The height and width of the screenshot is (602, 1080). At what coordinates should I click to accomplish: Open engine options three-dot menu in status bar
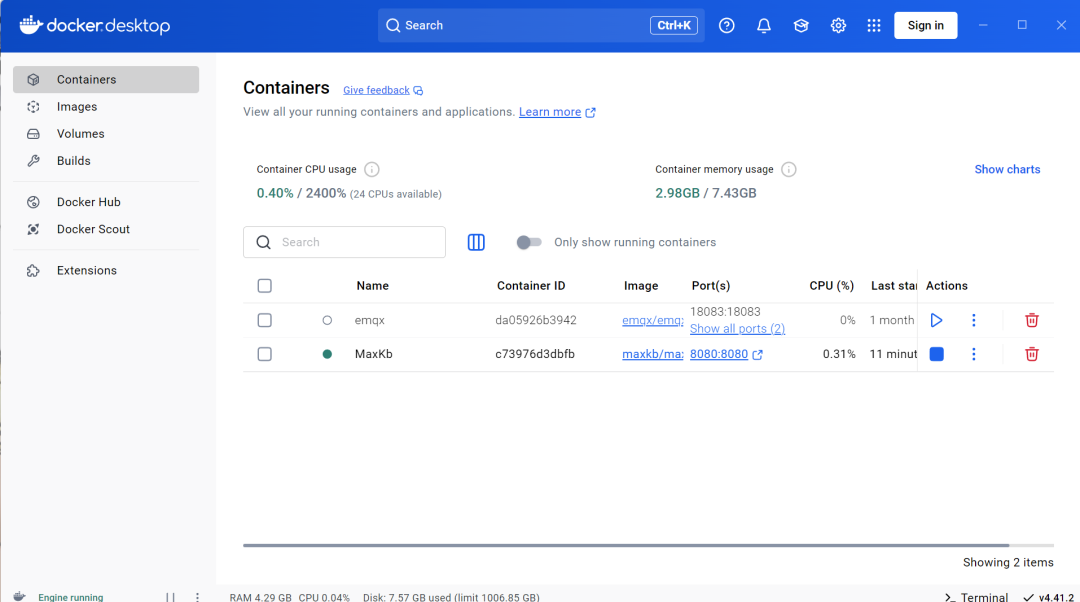pos(197,596)
